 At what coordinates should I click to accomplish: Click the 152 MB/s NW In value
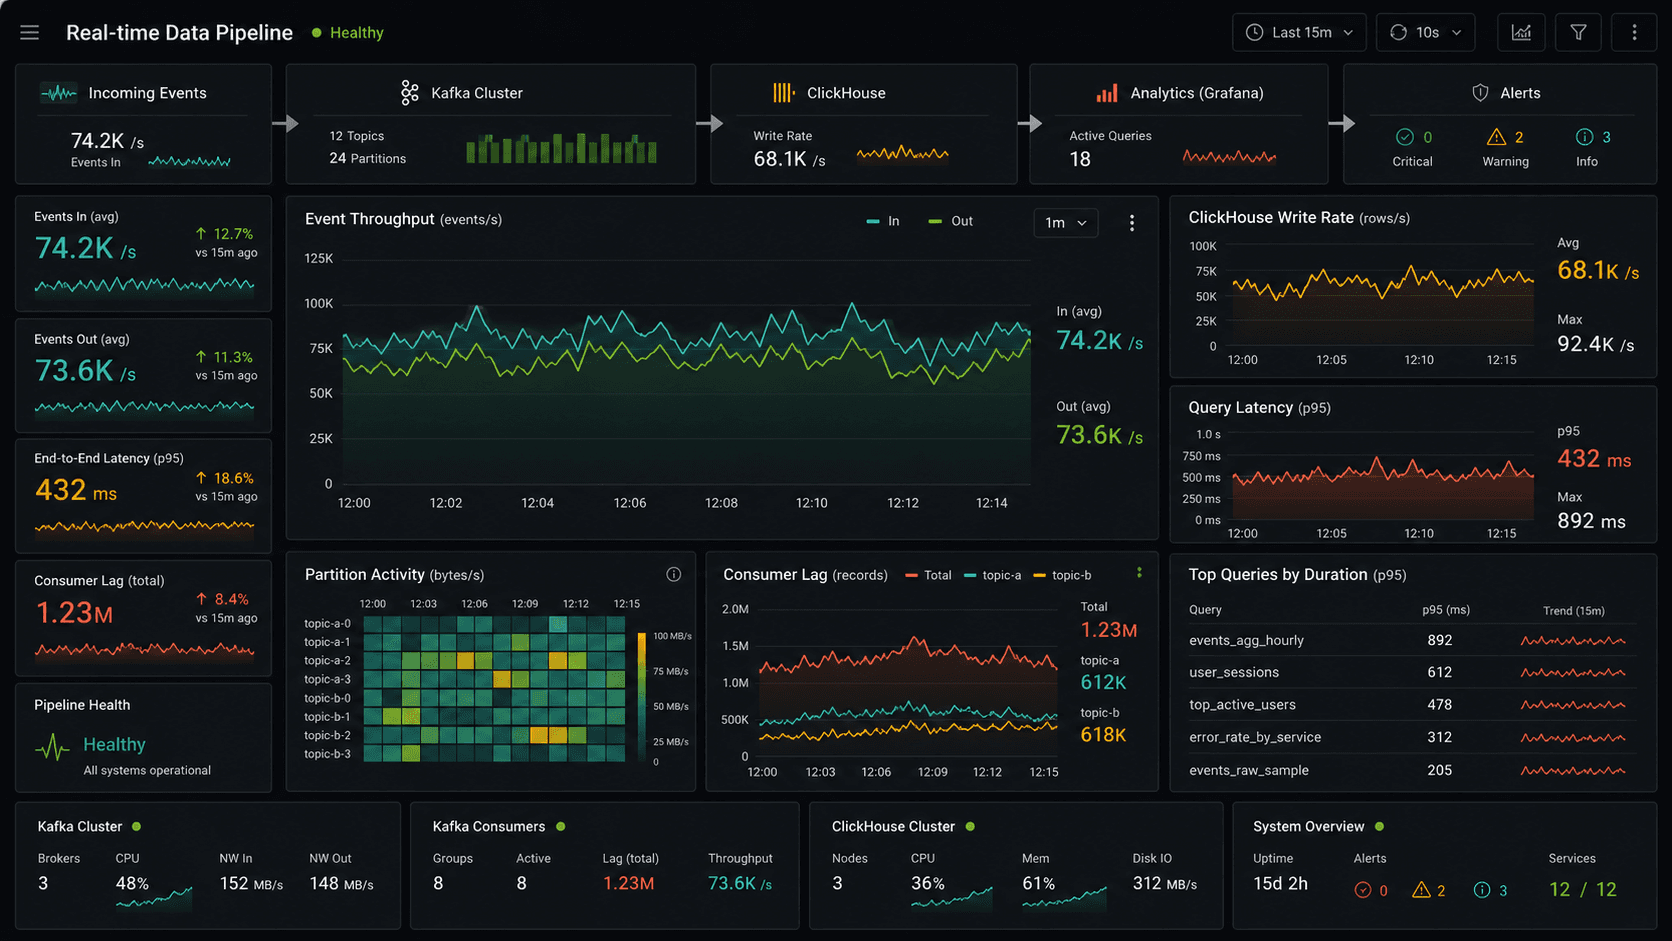tap(251, 884)
